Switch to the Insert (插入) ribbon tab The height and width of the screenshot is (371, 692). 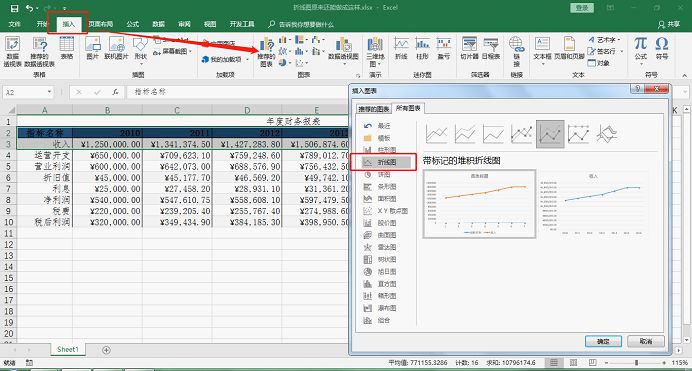pos(68,24)
